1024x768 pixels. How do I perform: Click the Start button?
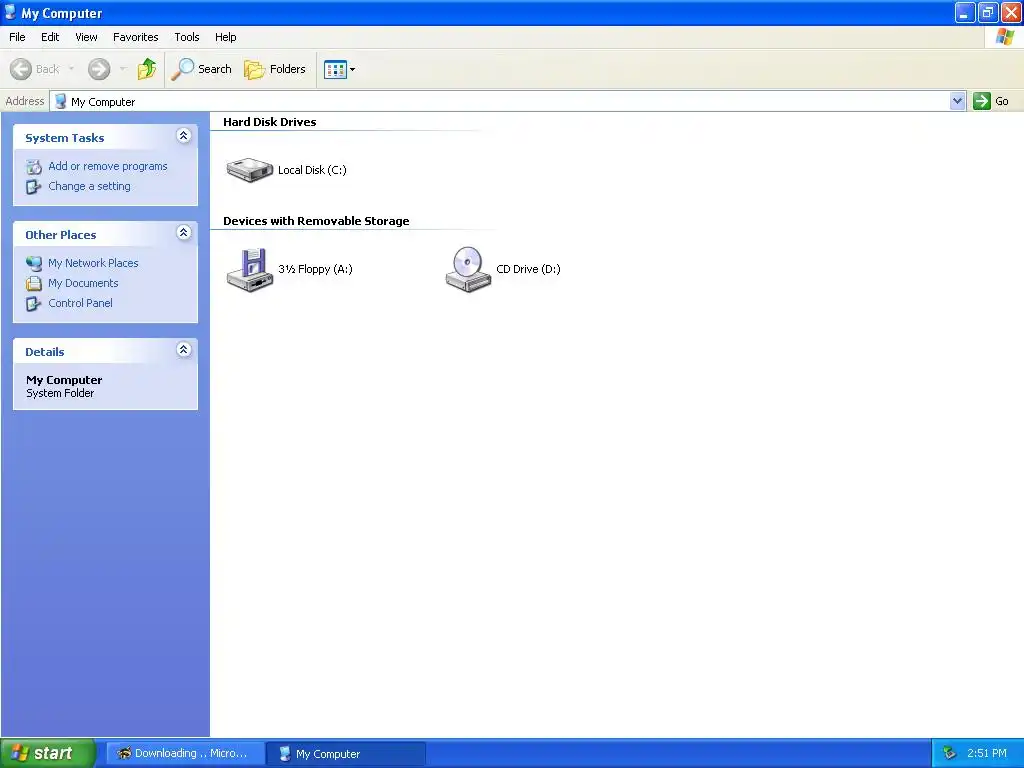48,753
